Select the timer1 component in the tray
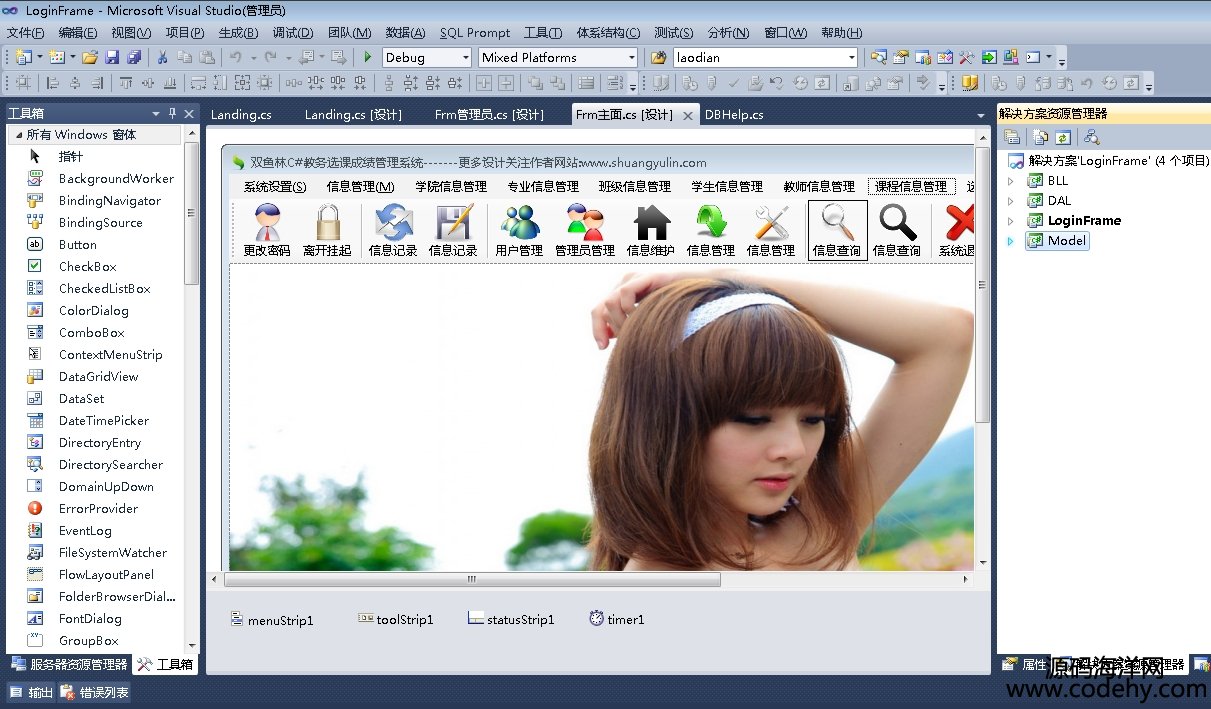Viewport: 1211px width, 709px height. tap(617, 620)
